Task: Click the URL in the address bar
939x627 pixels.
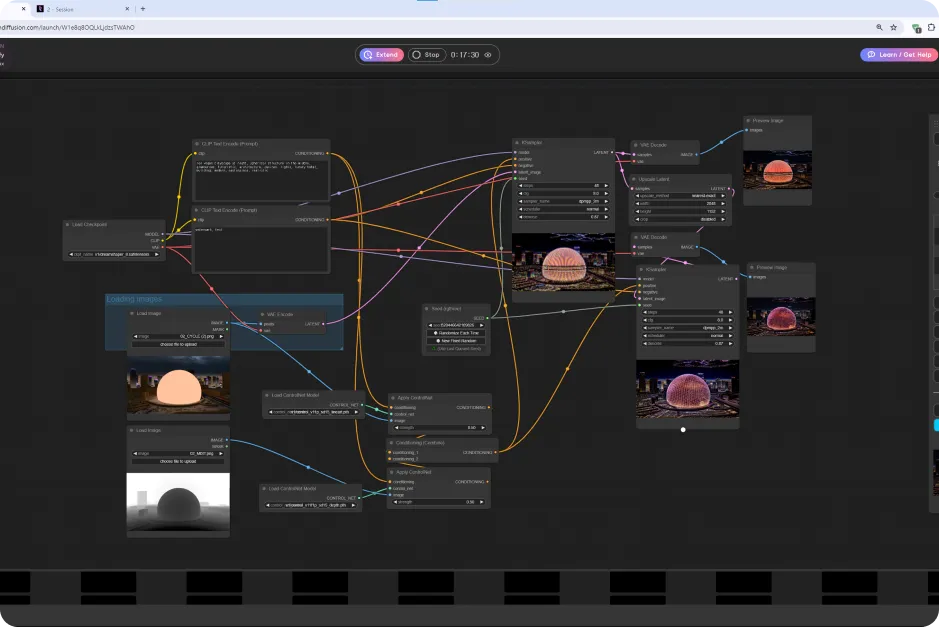Action: [x=67, y=27]
